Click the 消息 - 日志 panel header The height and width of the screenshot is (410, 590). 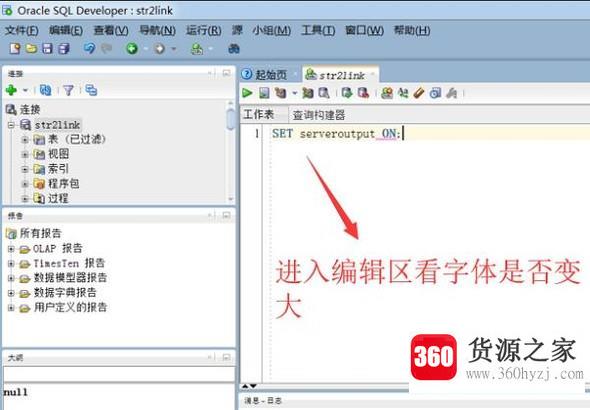[263, 401]
